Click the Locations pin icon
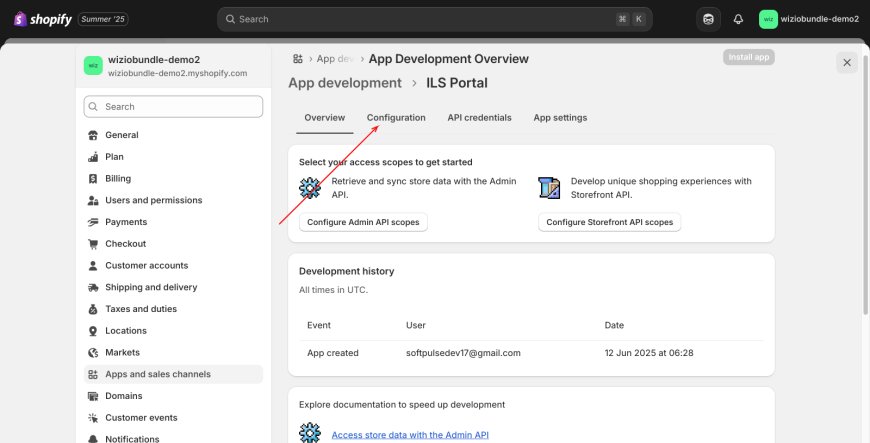870x443 pixels. pos(93,331)
